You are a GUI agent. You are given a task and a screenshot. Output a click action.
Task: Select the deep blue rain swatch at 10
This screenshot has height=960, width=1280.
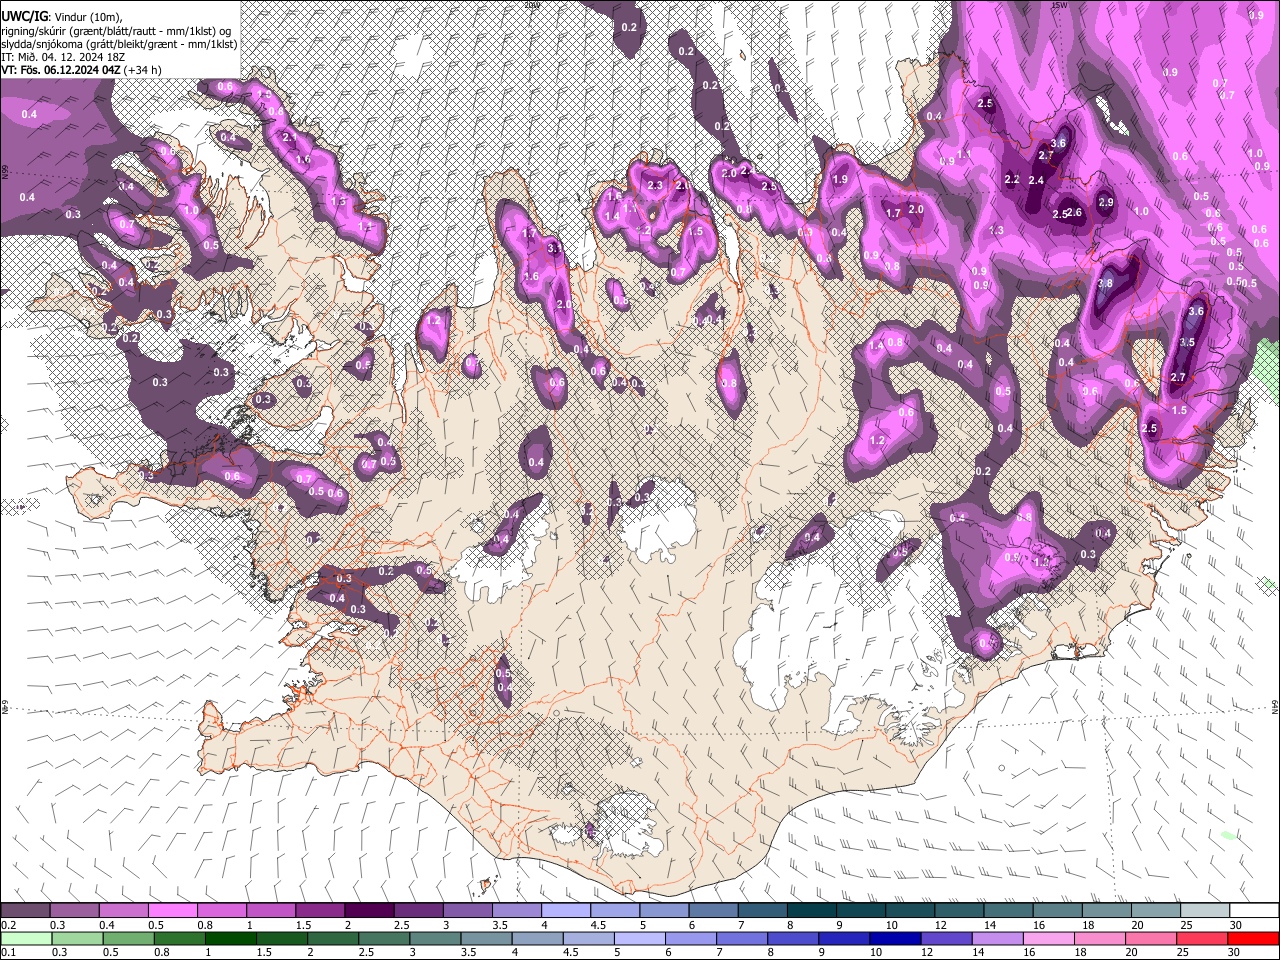(893, 938)
